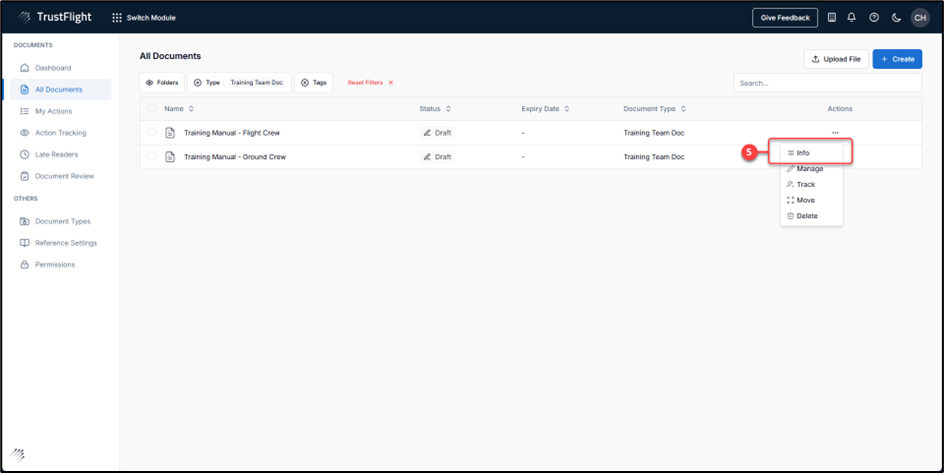This screenshot has height=473, width=944.
Task: Click the Upload File button
Action: (x=836, y=59)
